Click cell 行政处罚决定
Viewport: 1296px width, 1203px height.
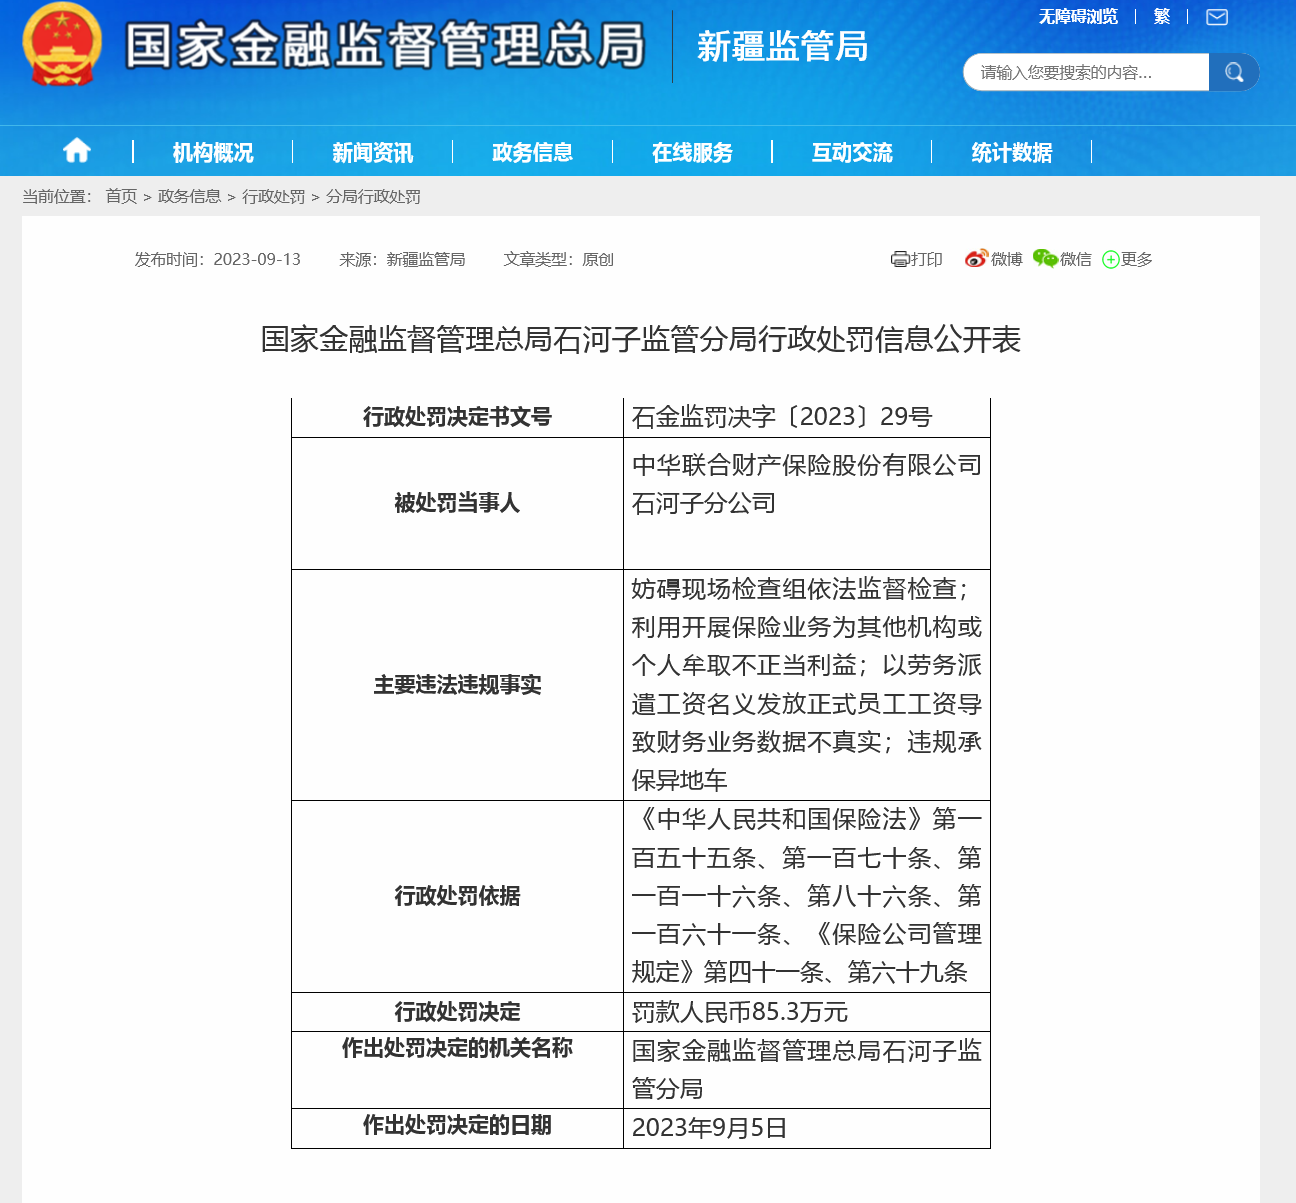coord(457,1012)
